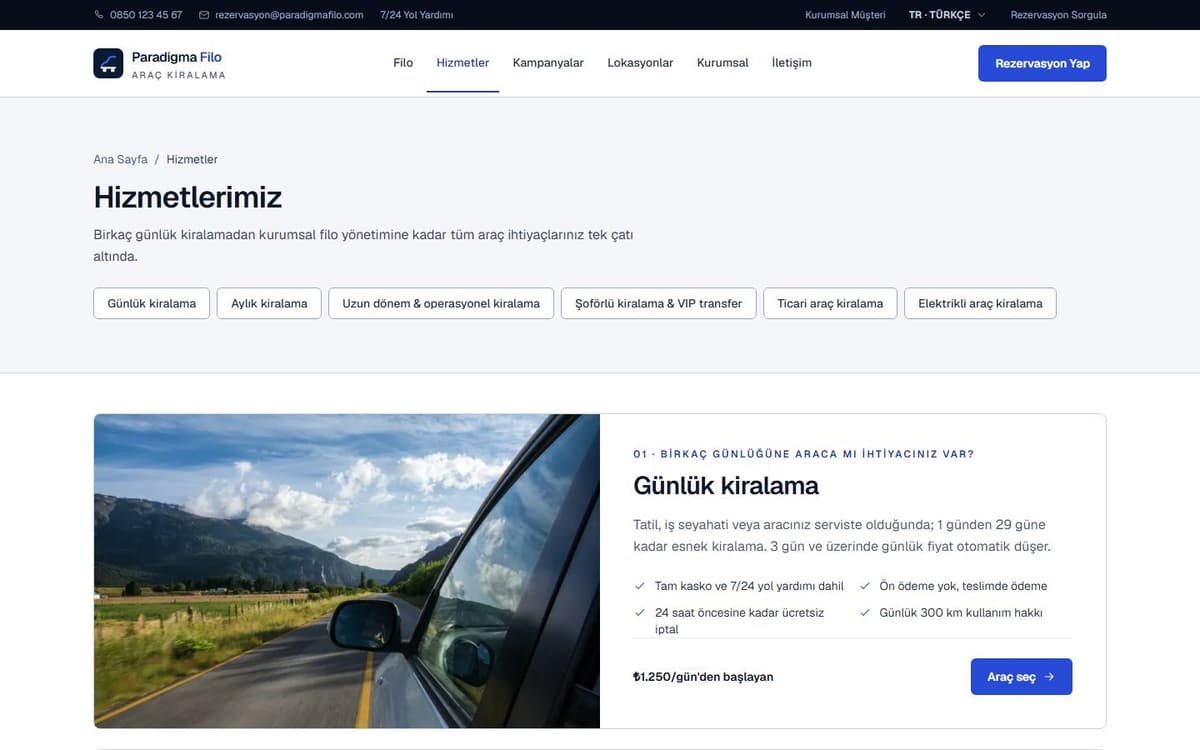
Task: Navigate to the Kurumsal menu item
Action: pos(723,63)
